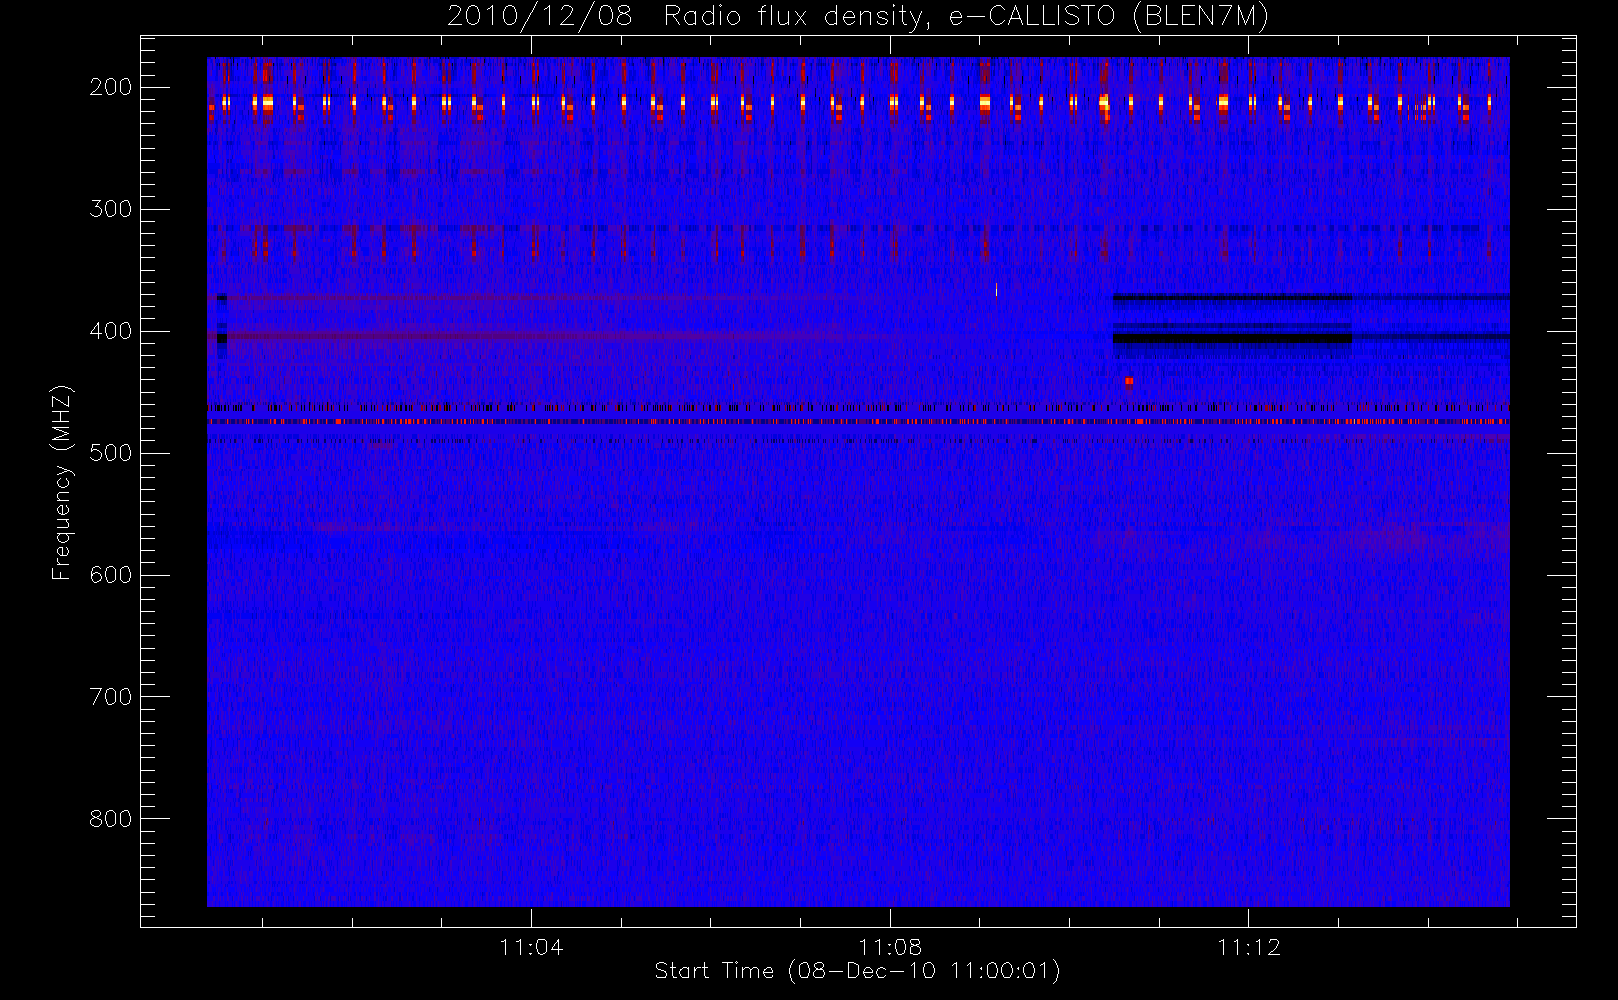Select the 700 frequency tick label

point(111,697)
